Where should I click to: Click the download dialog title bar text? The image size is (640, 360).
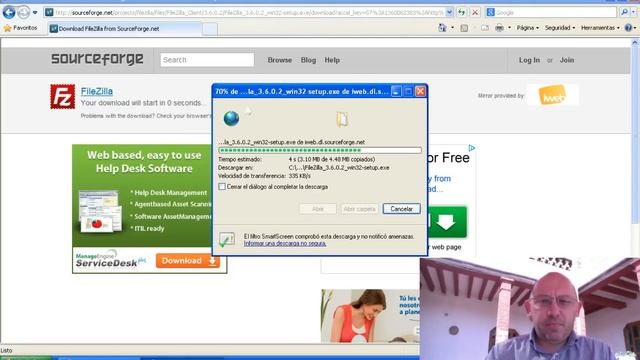pos(301,91)
